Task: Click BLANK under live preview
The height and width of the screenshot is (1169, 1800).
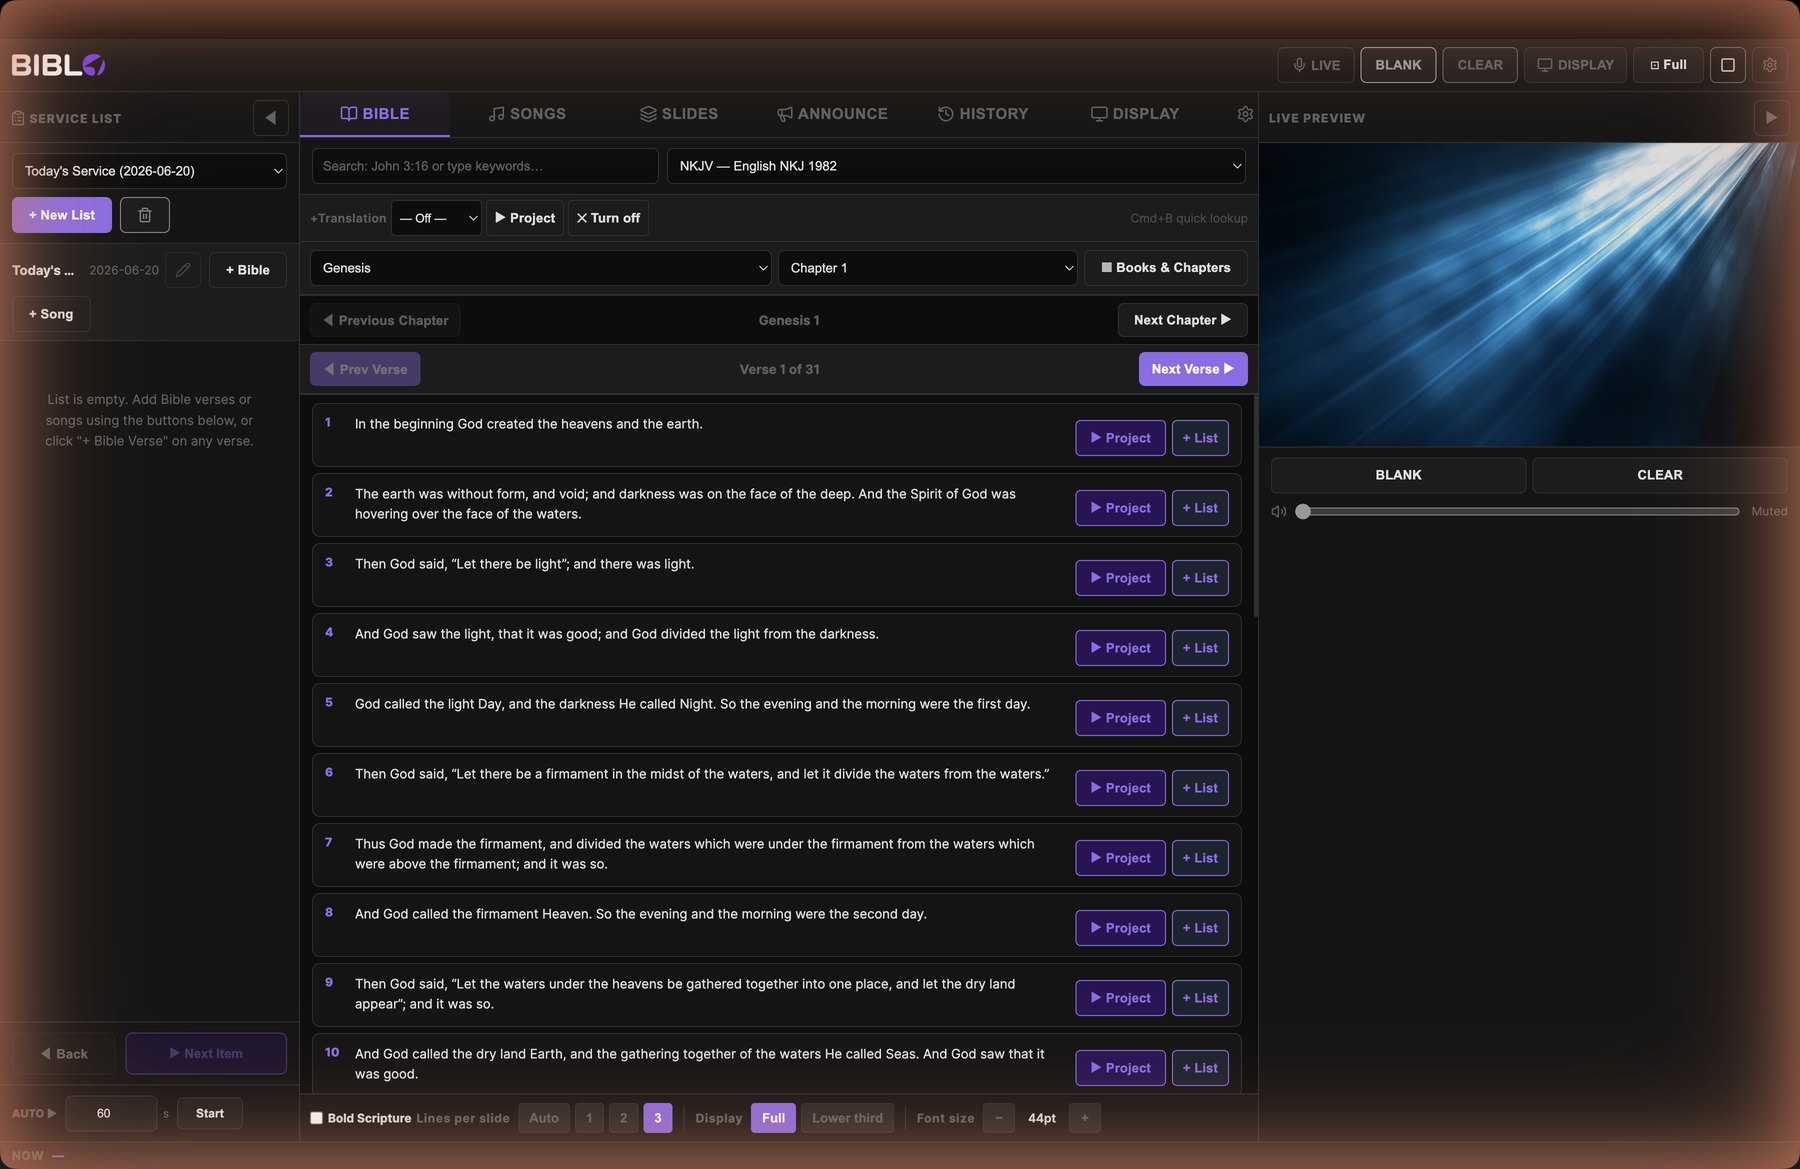Action: coord(1398,475)
